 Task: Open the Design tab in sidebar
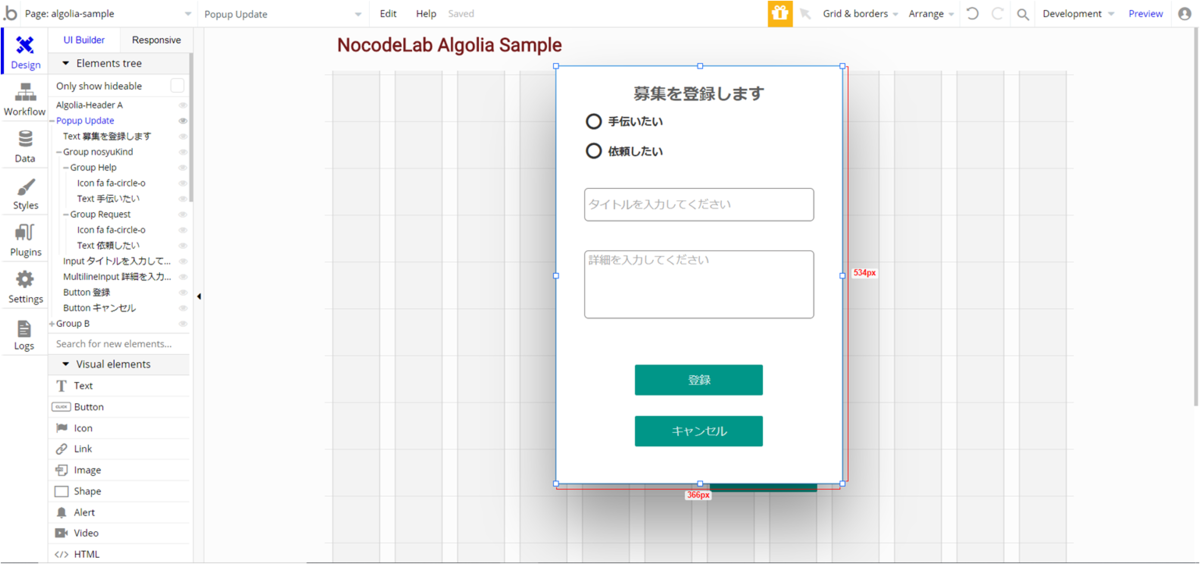25,52
